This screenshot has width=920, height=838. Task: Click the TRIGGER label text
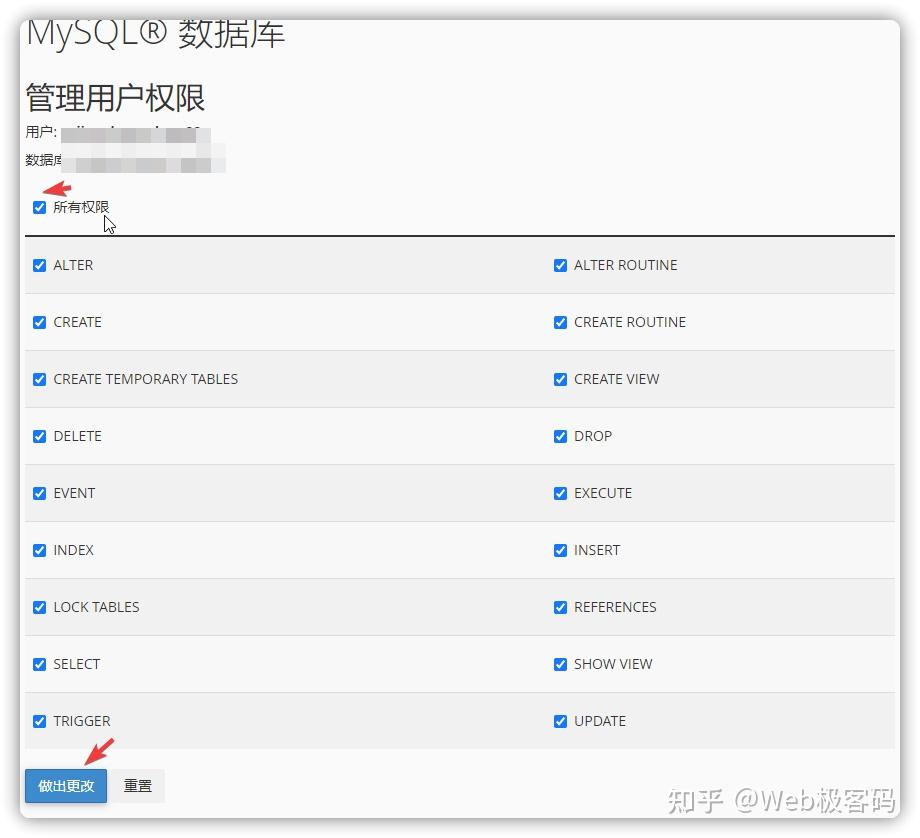click(x=82, y=721)
